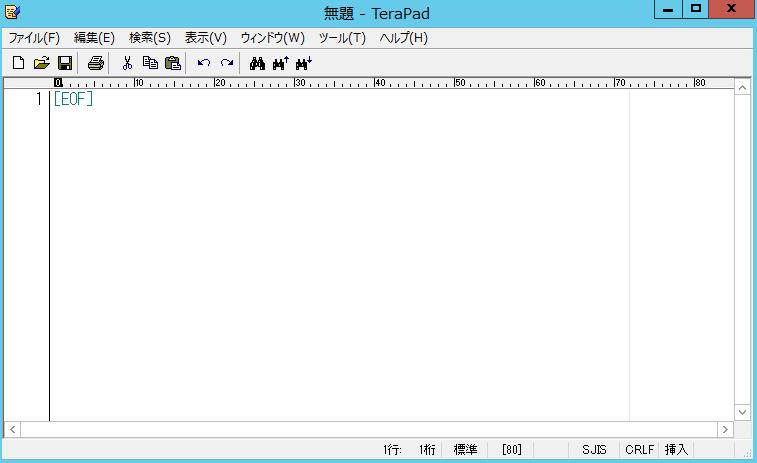Maximize the TeraPad window
The image size is (757, 463).
coord(695,9)
